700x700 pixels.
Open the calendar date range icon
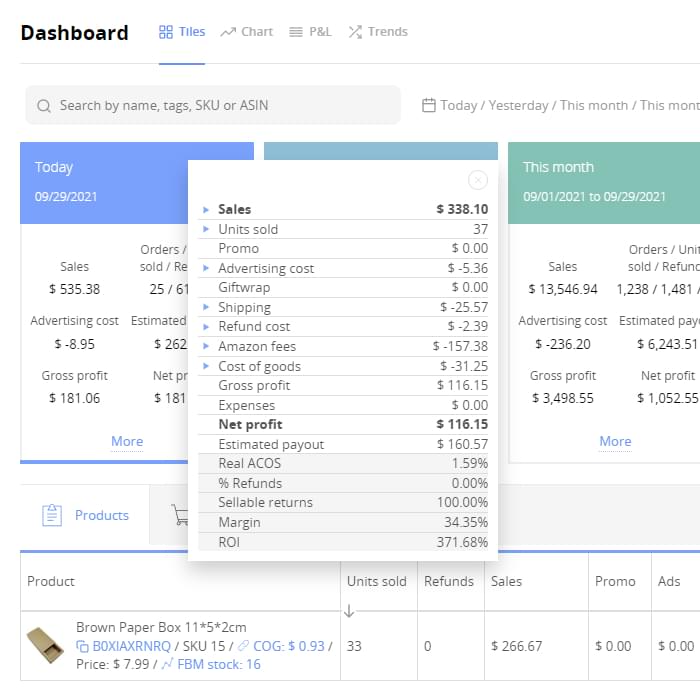click(429, 105)
